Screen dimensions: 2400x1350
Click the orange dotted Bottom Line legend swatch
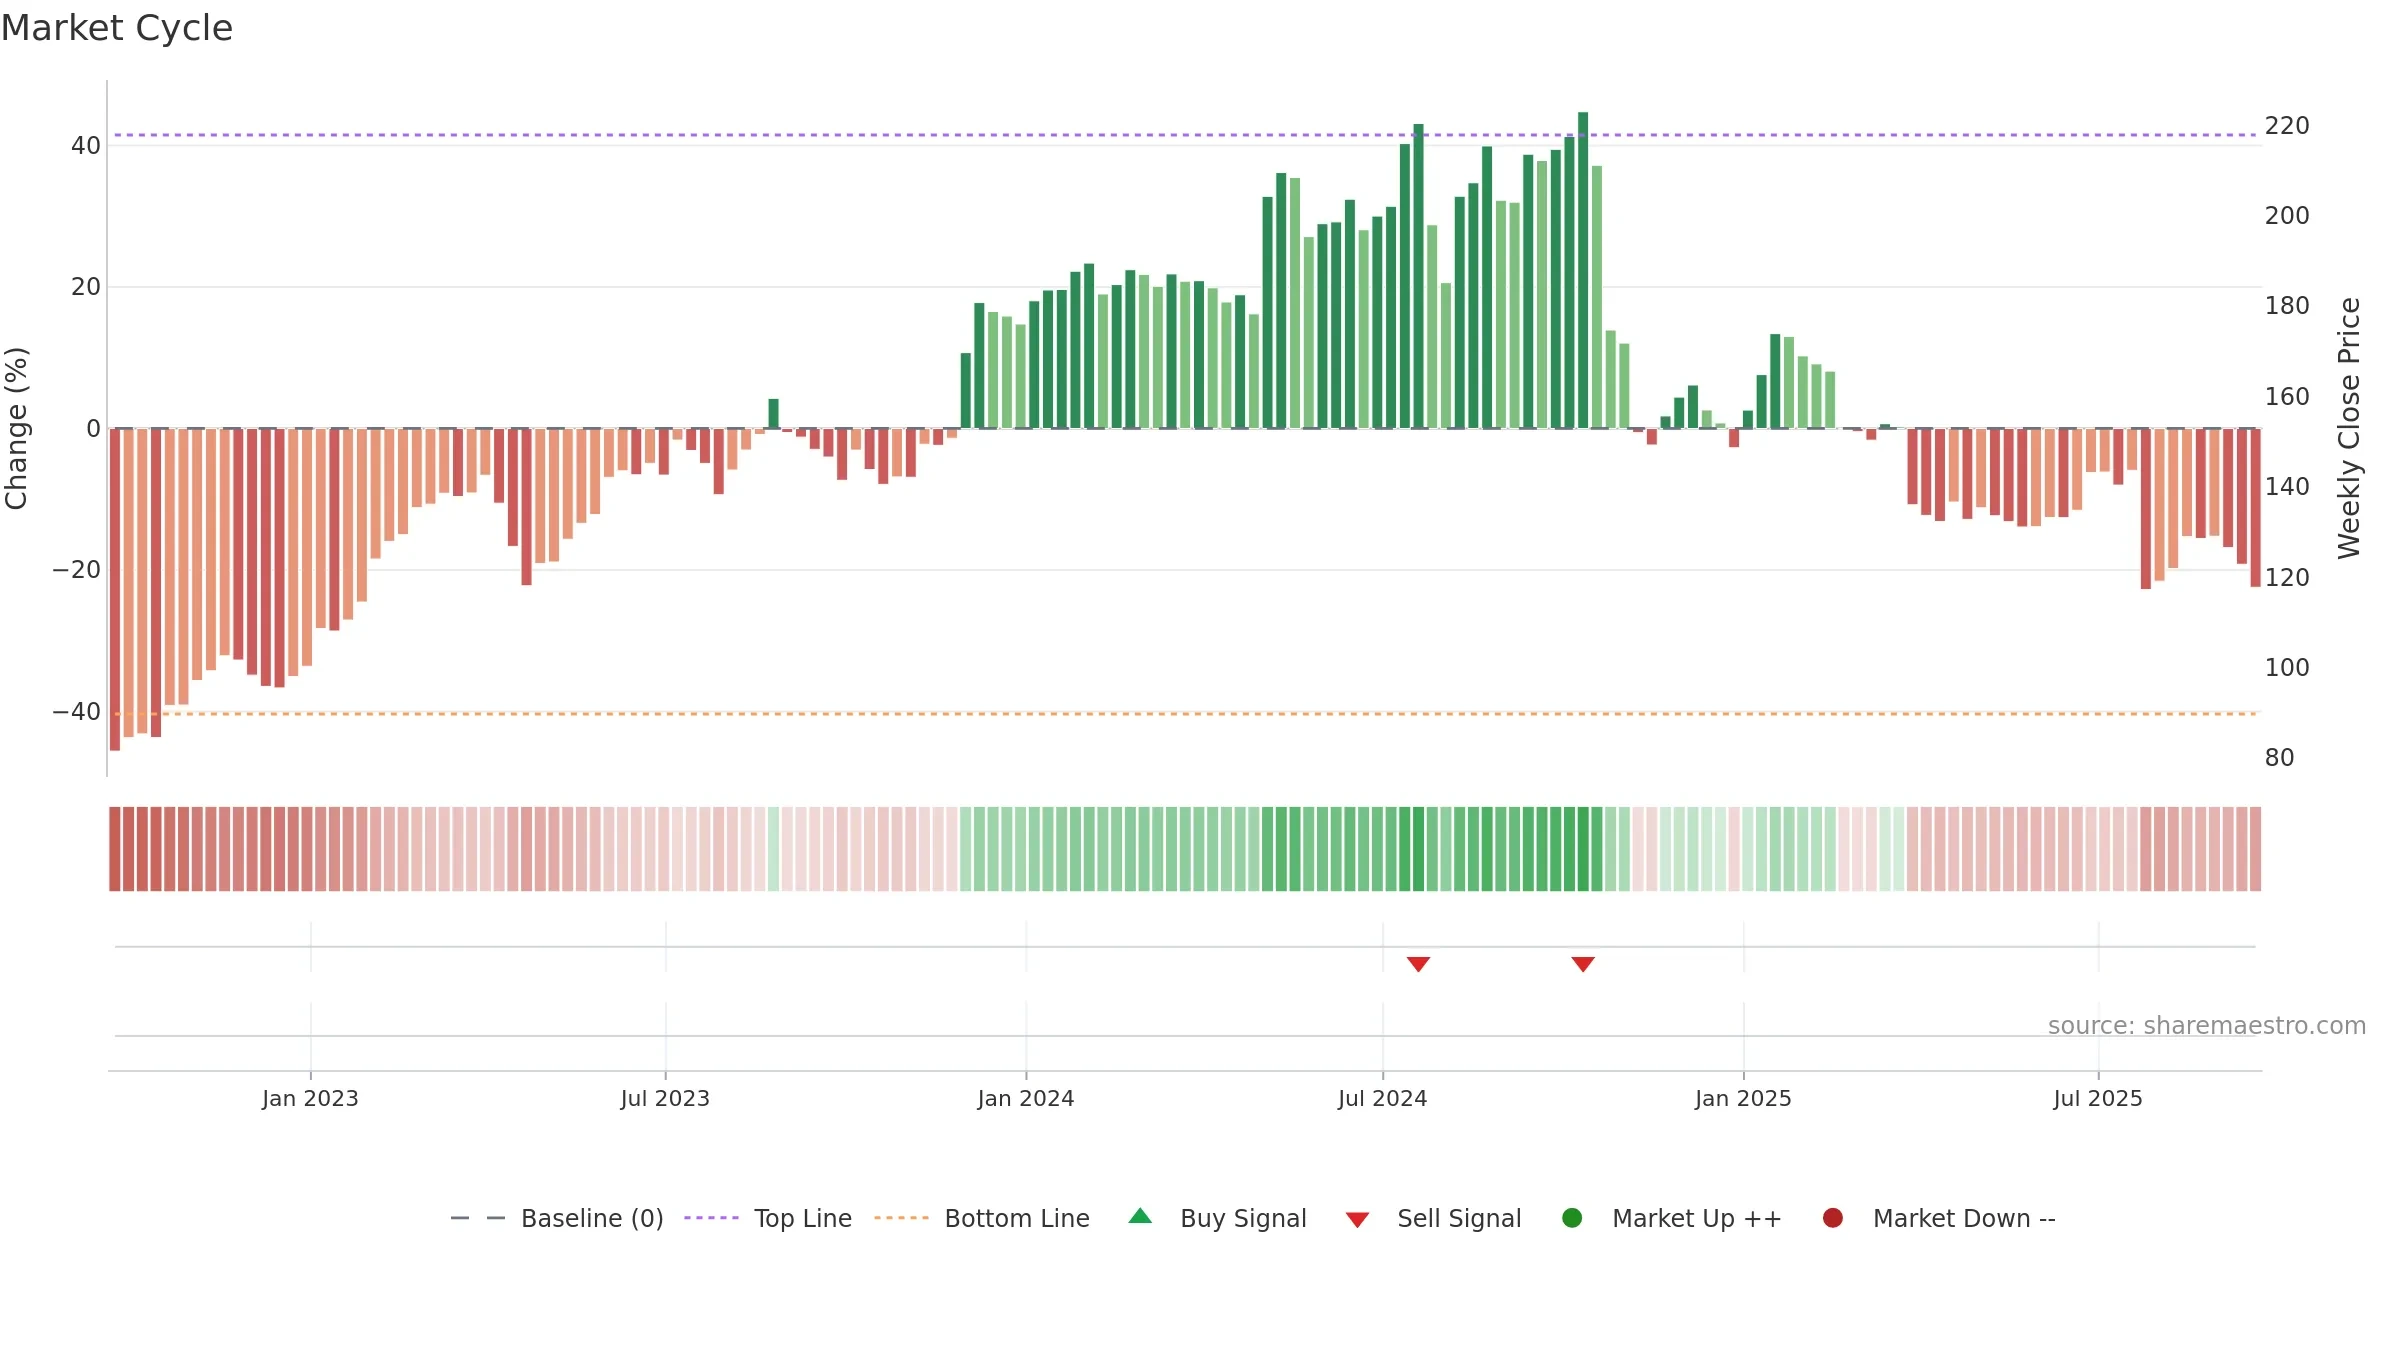tap(901, 1218)
